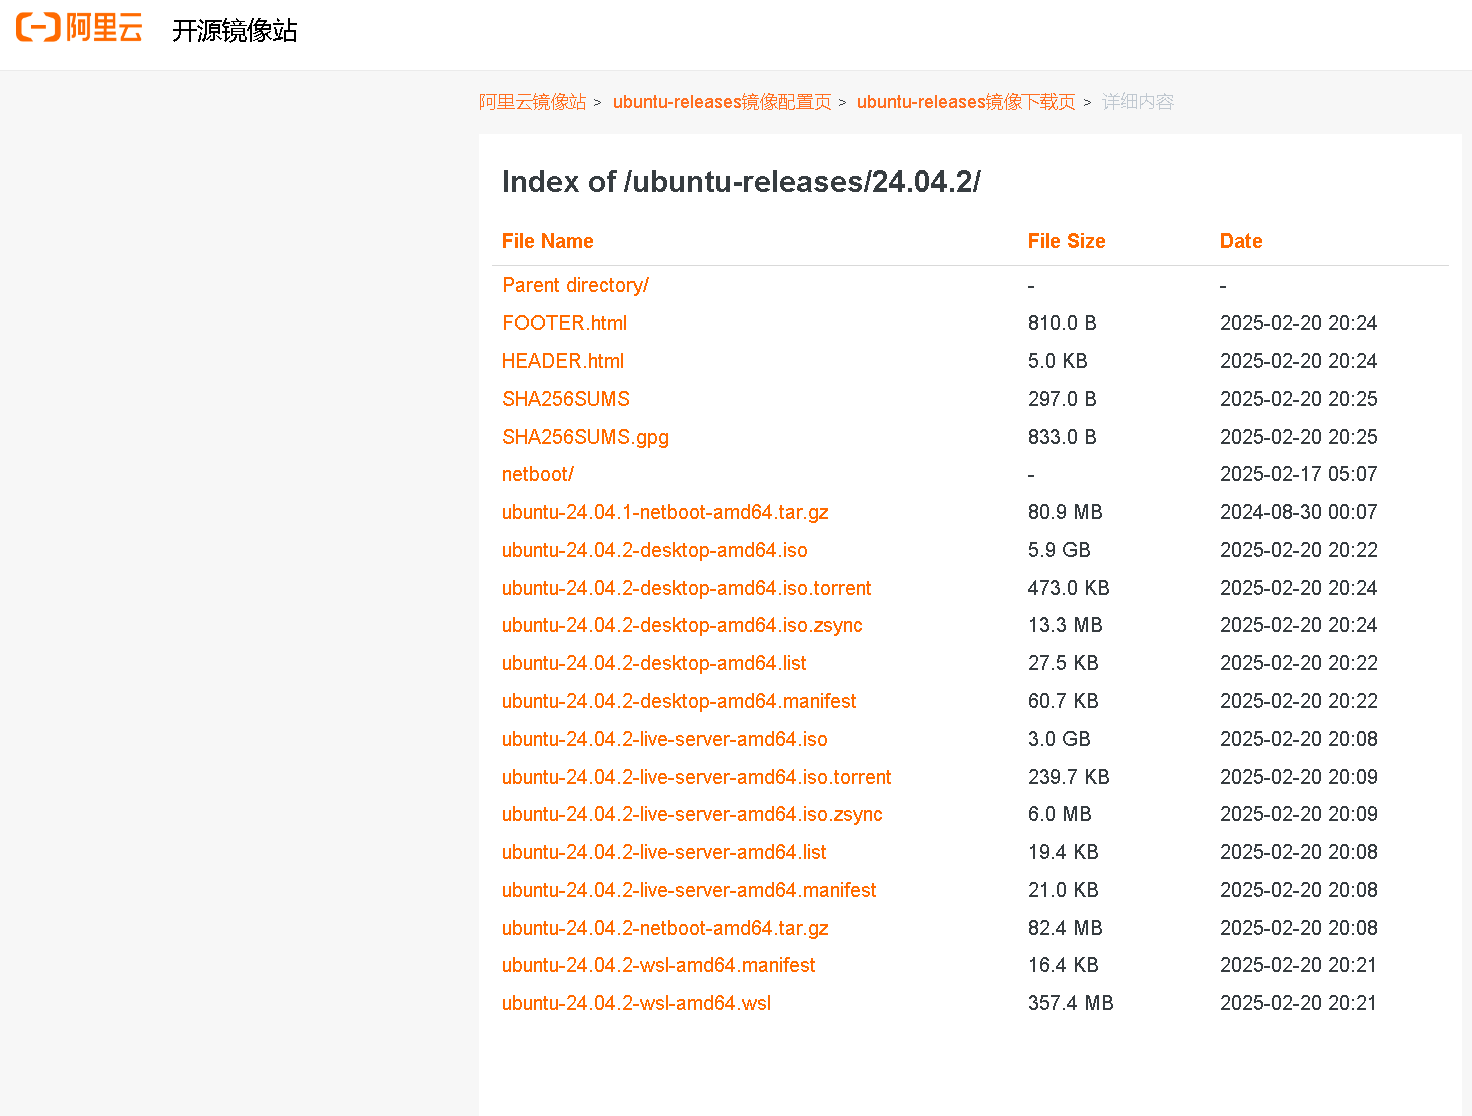Image resolution: width=1472 pixels, height=1116 pixels.
Task: Select the 82.4 MB size value
Action: [1065, 928]
